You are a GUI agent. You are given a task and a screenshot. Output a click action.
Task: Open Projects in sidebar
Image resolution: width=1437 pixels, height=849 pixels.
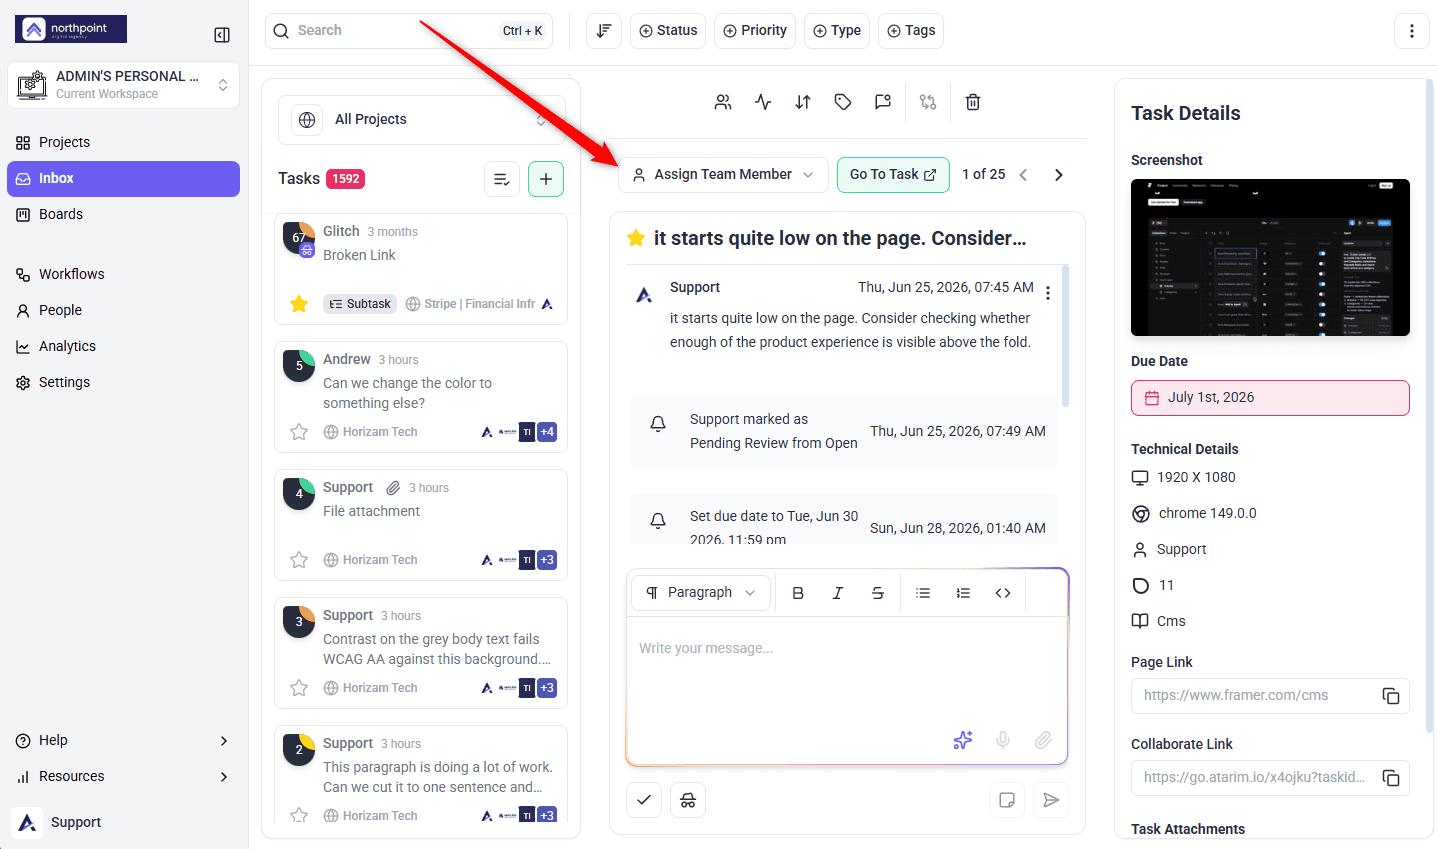(x=123, y=143)
